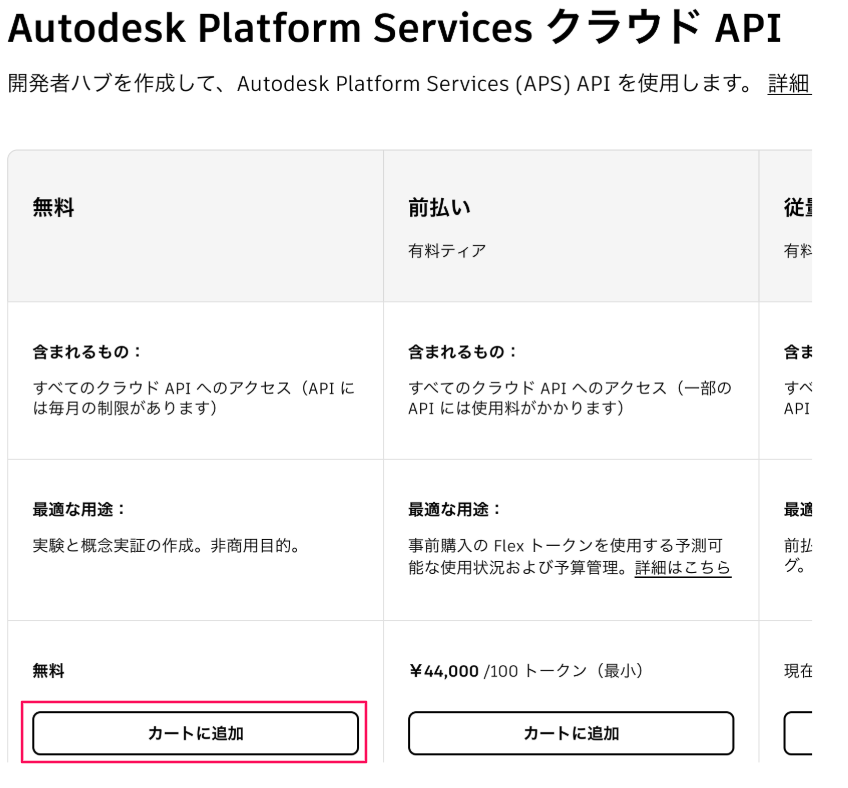Click the 実験と概念実証の作成。非商用目的。 text
The width and height of the screenshot is (848, 788).
click(x=166, y=546)
